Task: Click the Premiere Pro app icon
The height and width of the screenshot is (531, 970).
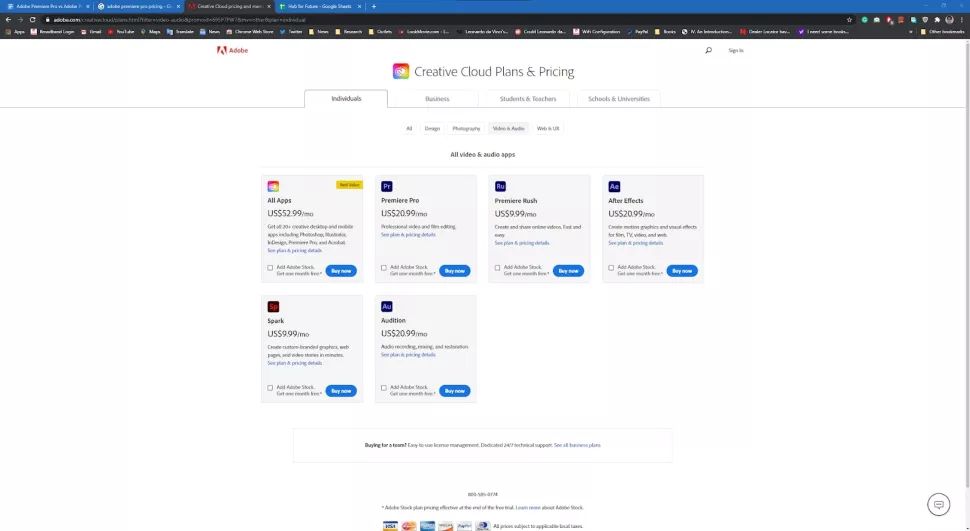Action: (x=387, y=186)
